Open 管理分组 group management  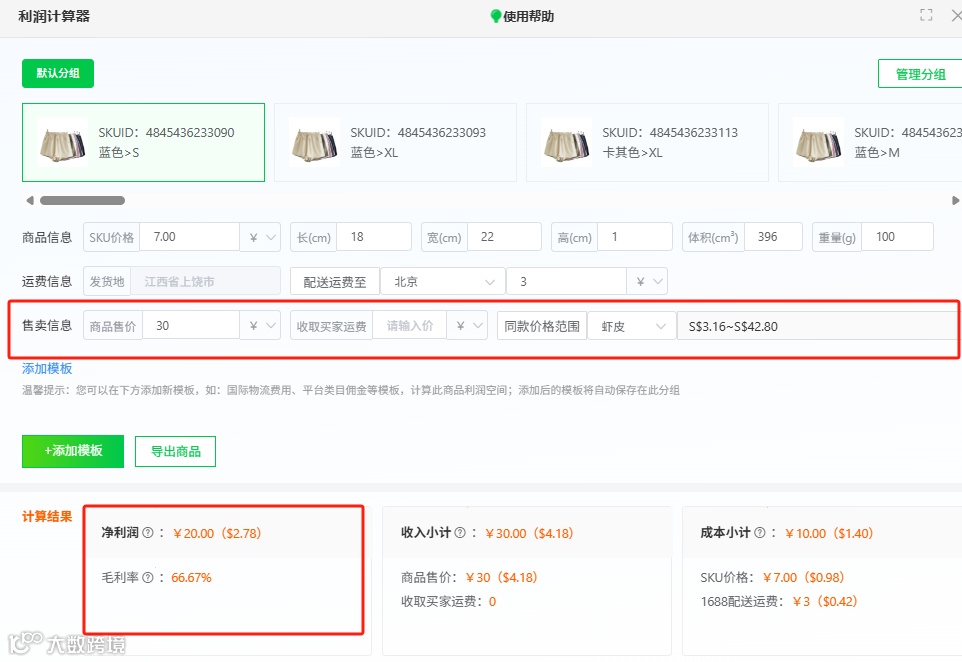pyautogui.click(x=920, y=74)
